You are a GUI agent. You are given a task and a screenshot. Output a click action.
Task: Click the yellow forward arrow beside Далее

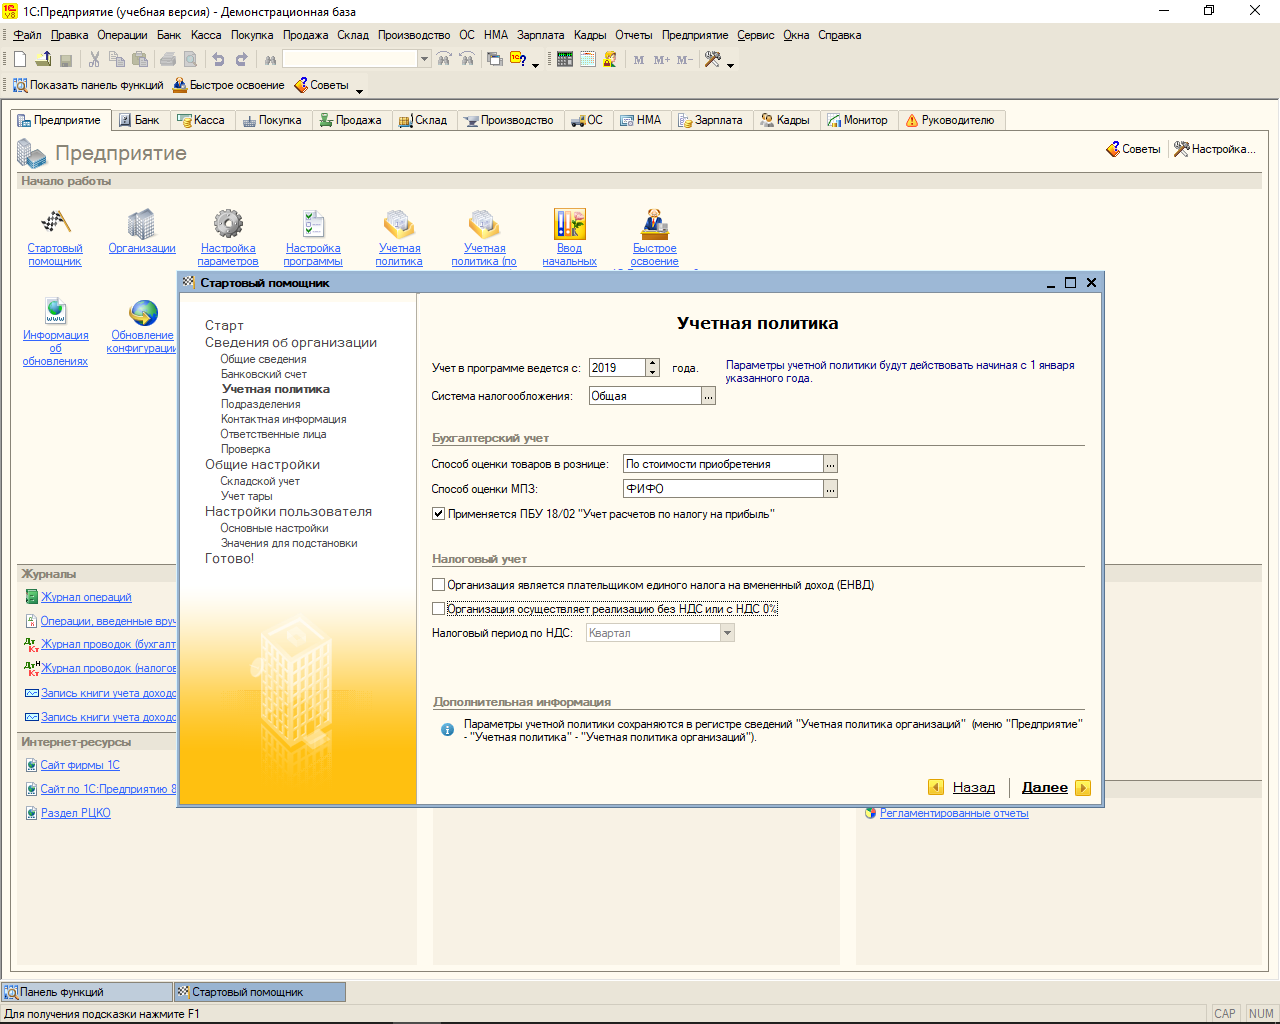(1083, 787)
